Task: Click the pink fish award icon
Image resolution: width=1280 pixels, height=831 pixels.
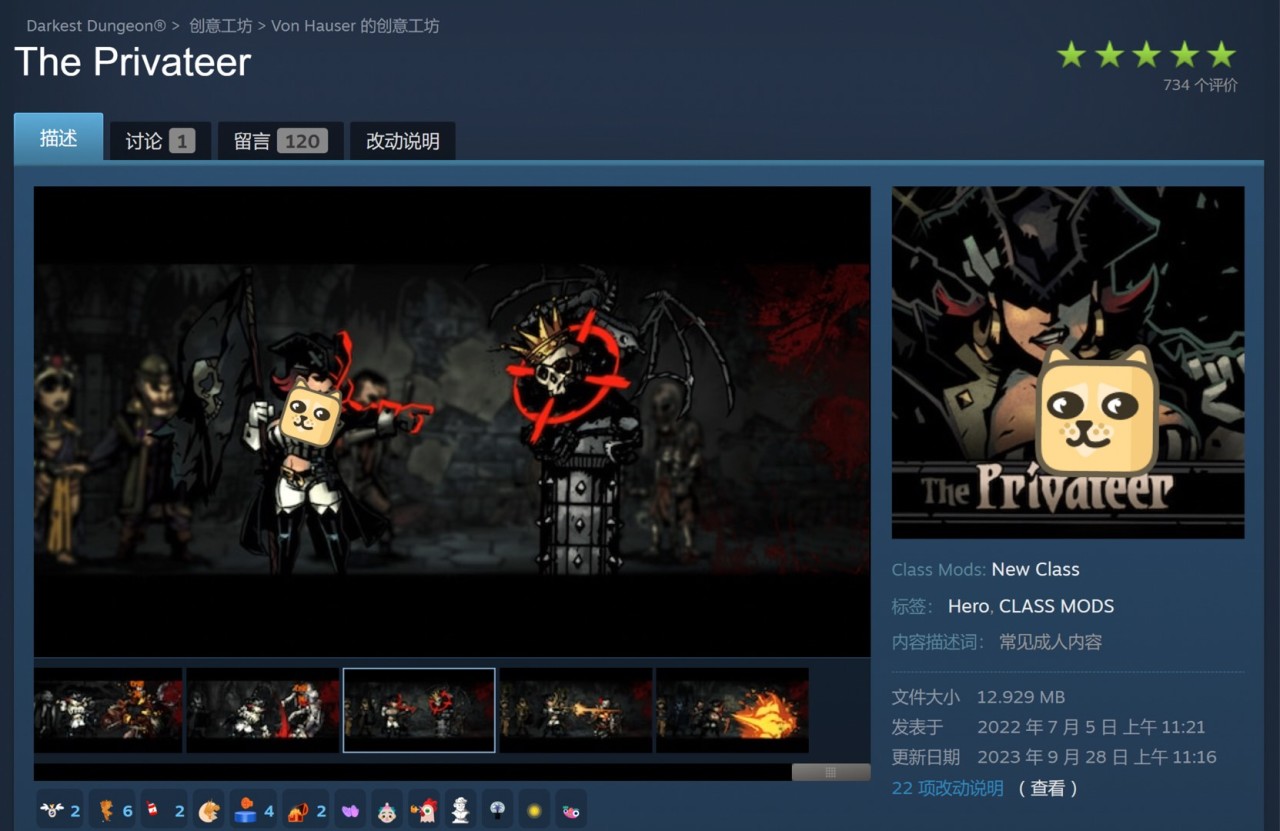Action: [x=570, y=810]
